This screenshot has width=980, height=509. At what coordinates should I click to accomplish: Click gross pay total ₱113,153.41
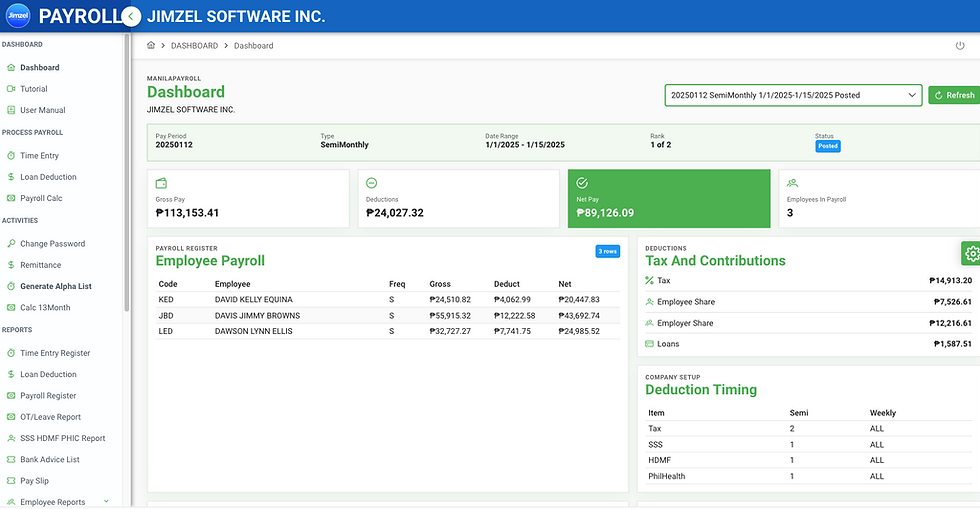(x=188, y=213)
